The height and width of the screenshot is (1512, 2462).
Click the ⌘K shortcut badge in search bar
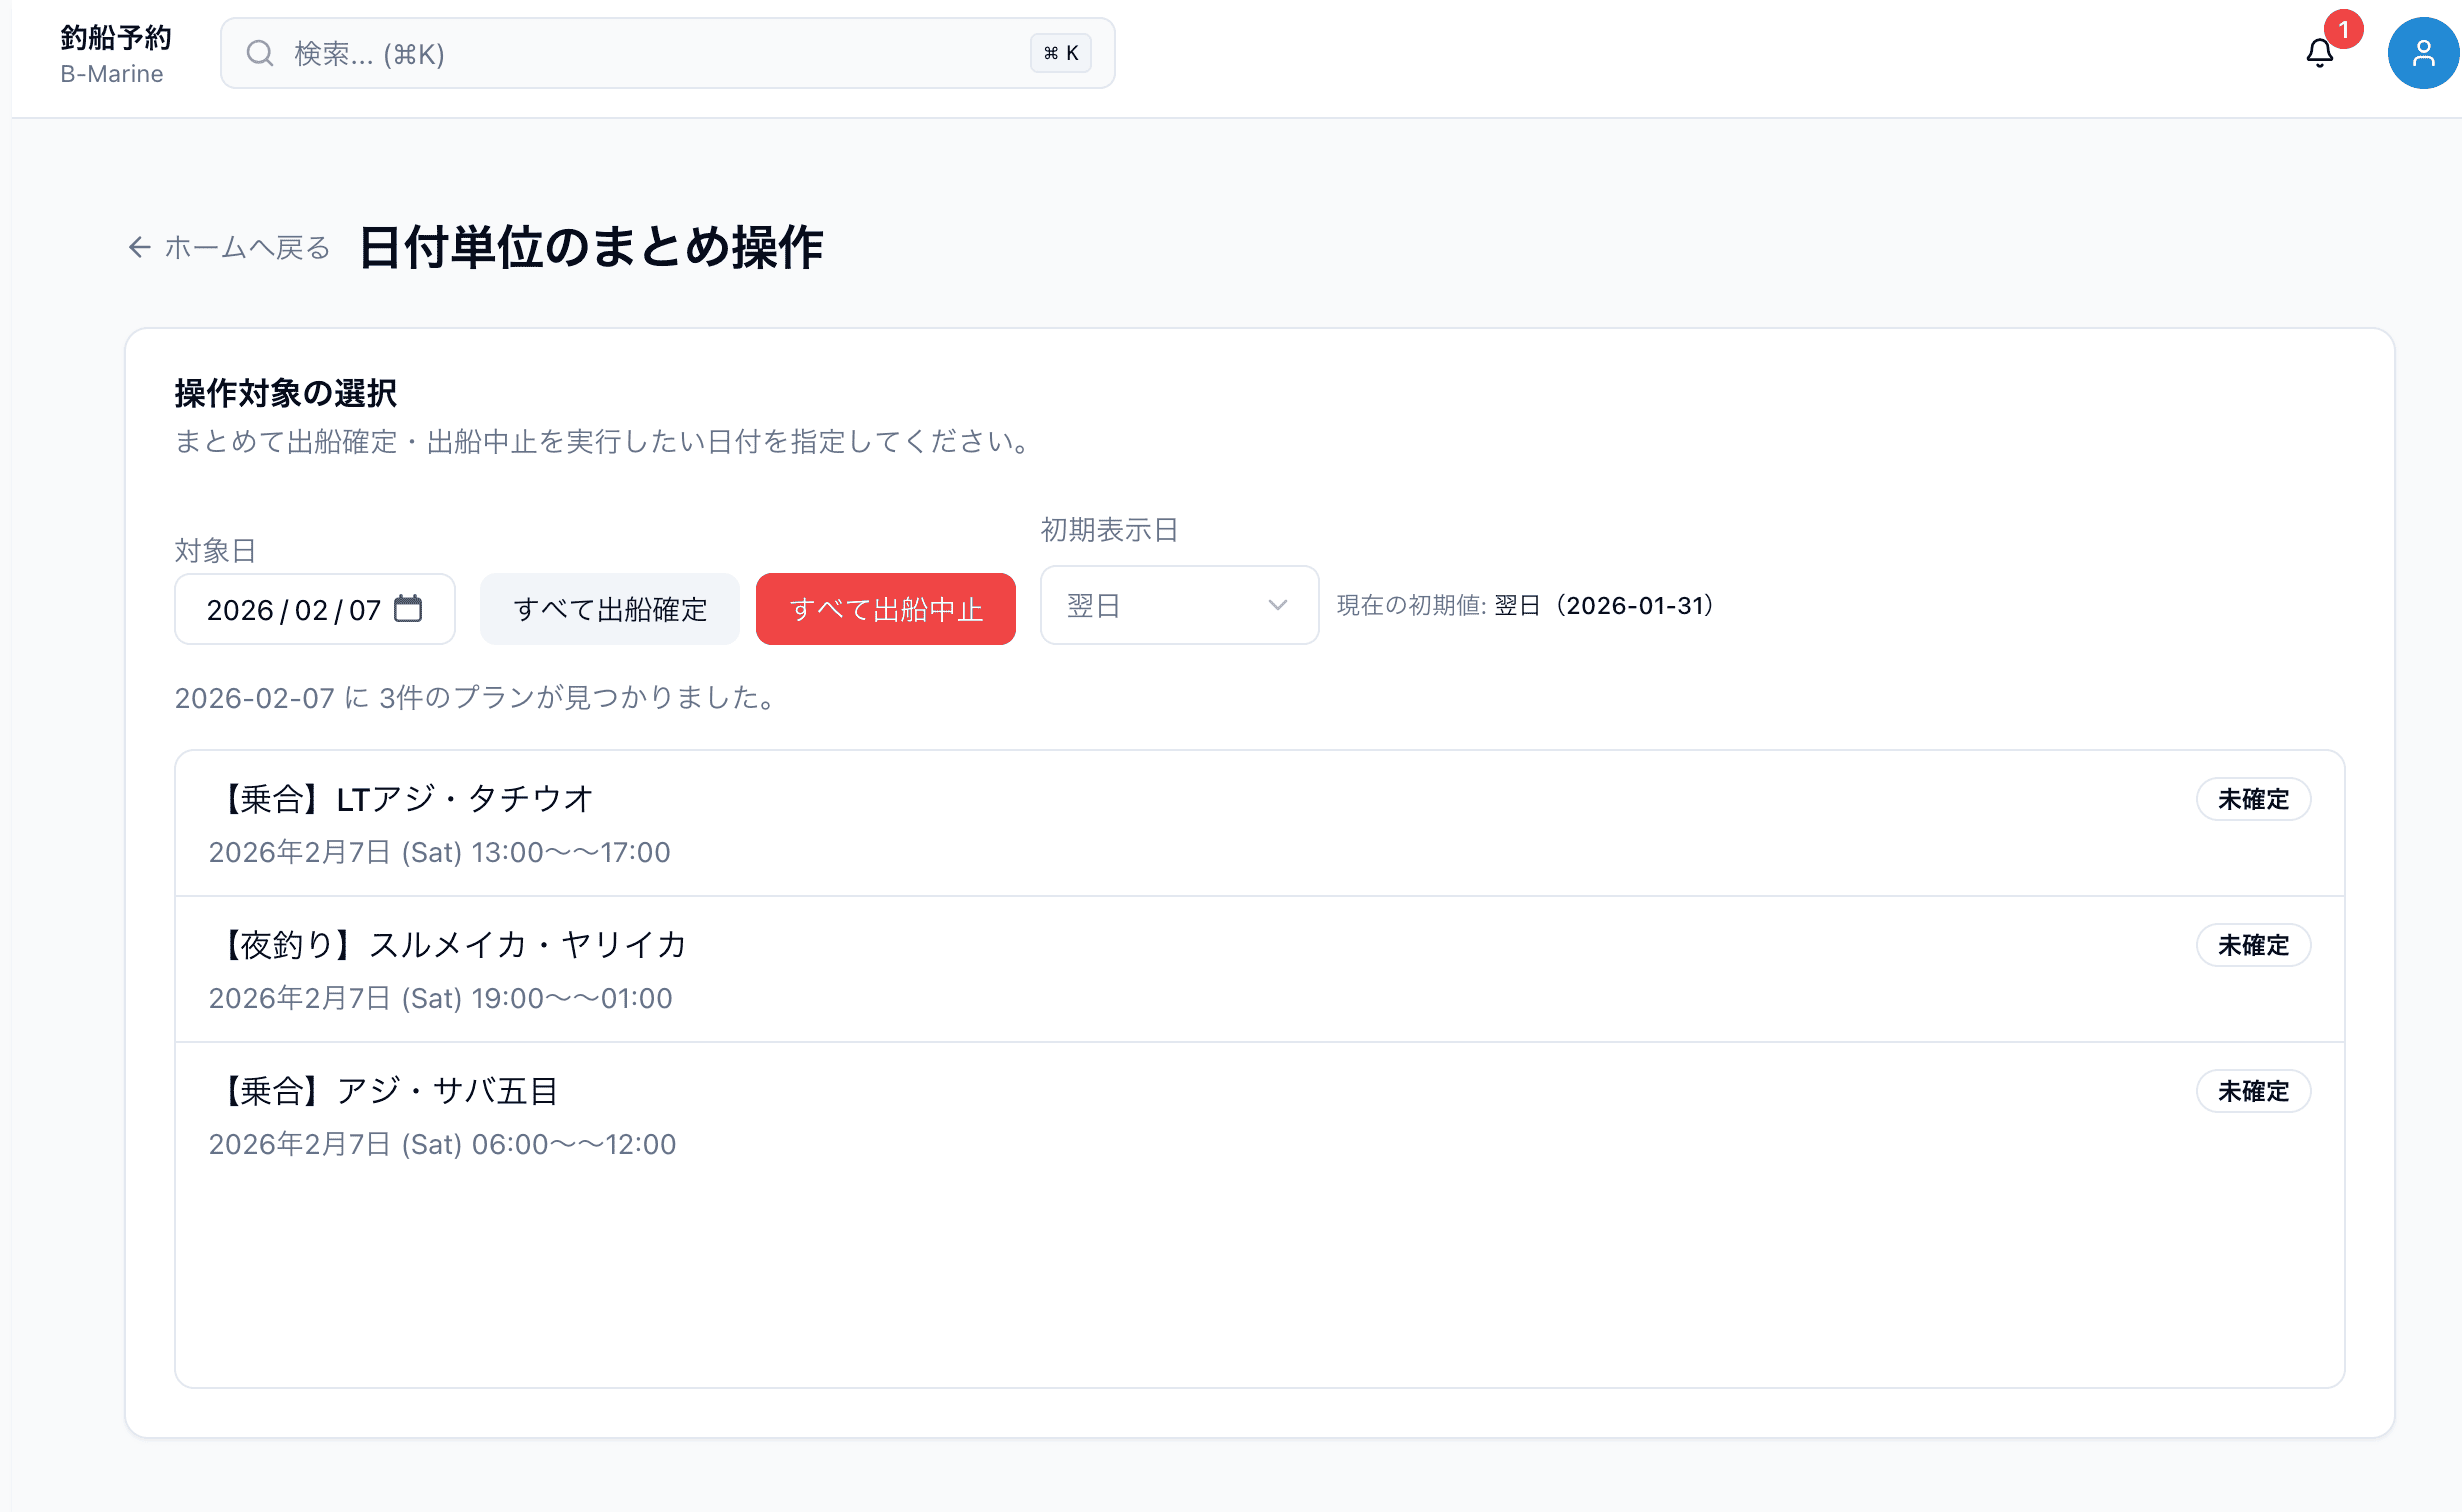[x=1061, y=53]
